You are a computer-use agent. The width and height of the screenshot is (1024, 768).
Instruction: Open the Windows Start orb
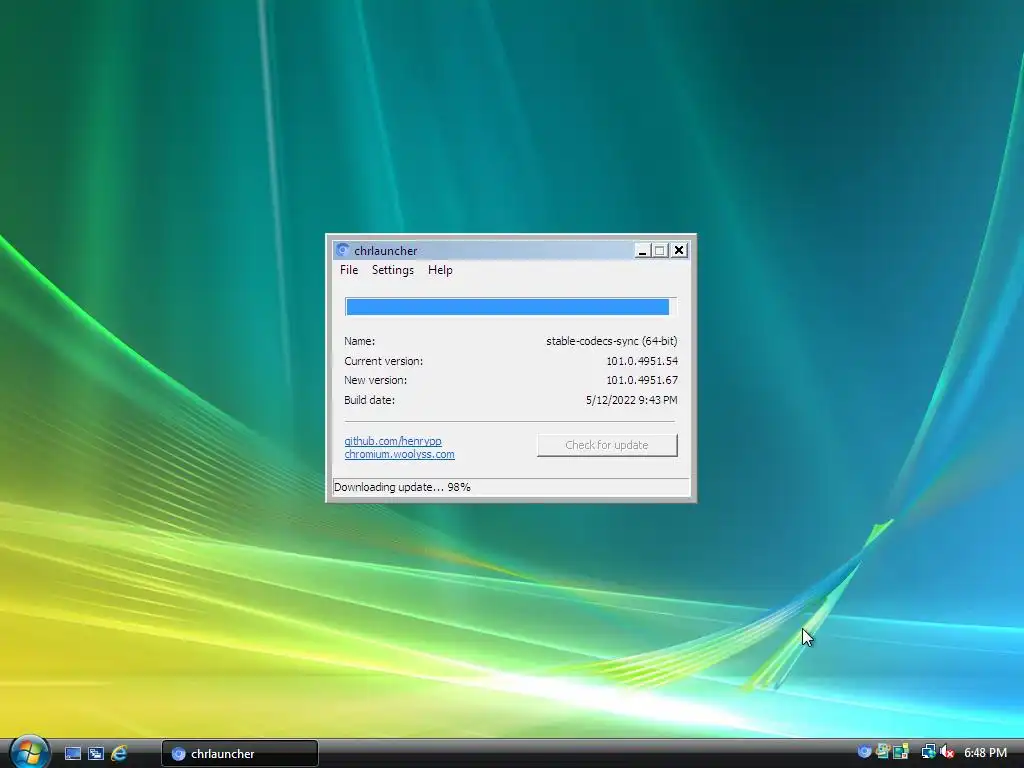tap(29, 752)
